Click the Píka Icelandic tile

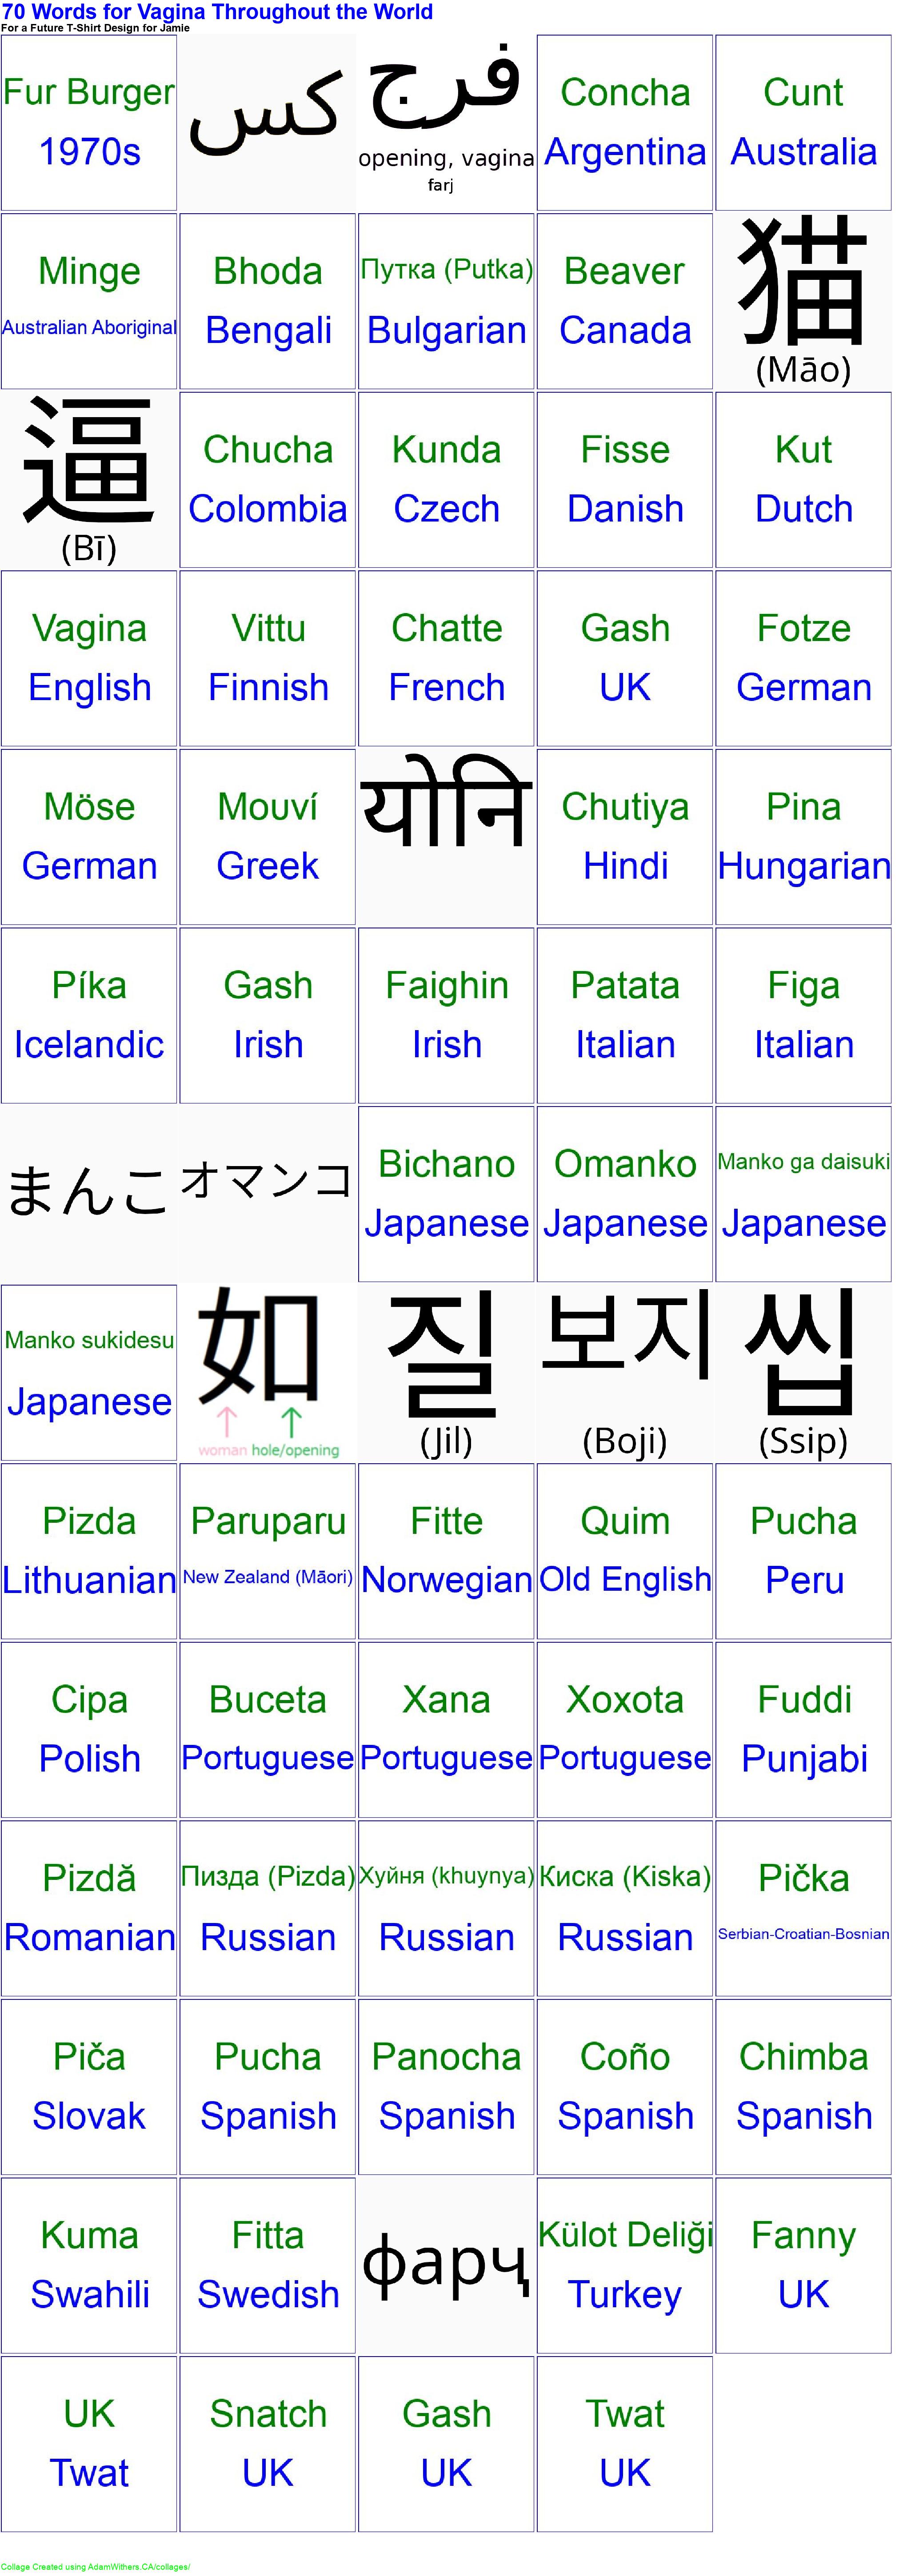coord(89,1015)
